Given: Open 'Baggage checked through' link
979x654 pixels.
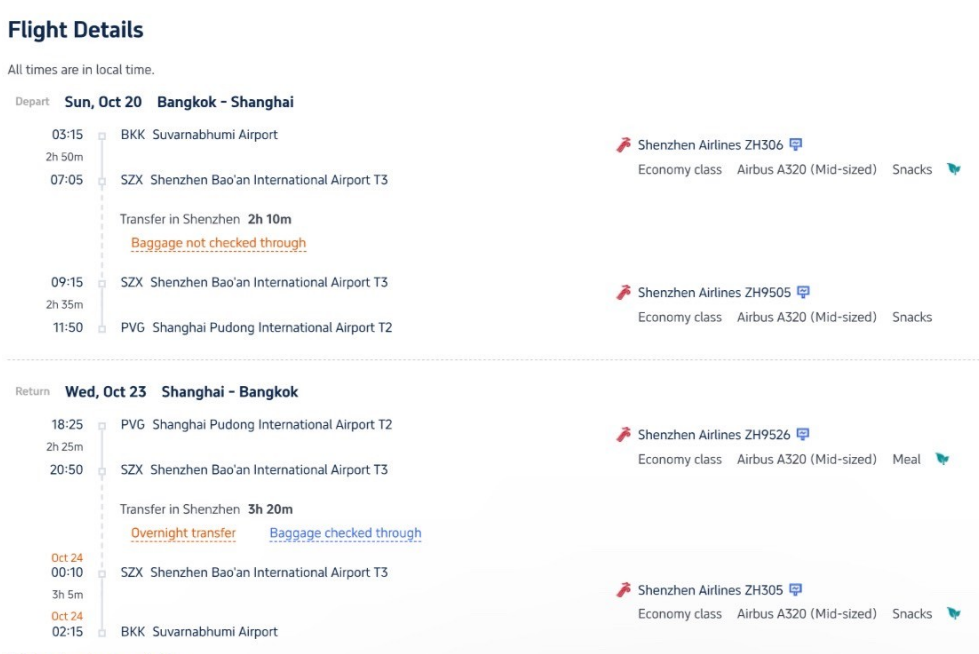Looking at the screenshot, I should tap(345, 533).
